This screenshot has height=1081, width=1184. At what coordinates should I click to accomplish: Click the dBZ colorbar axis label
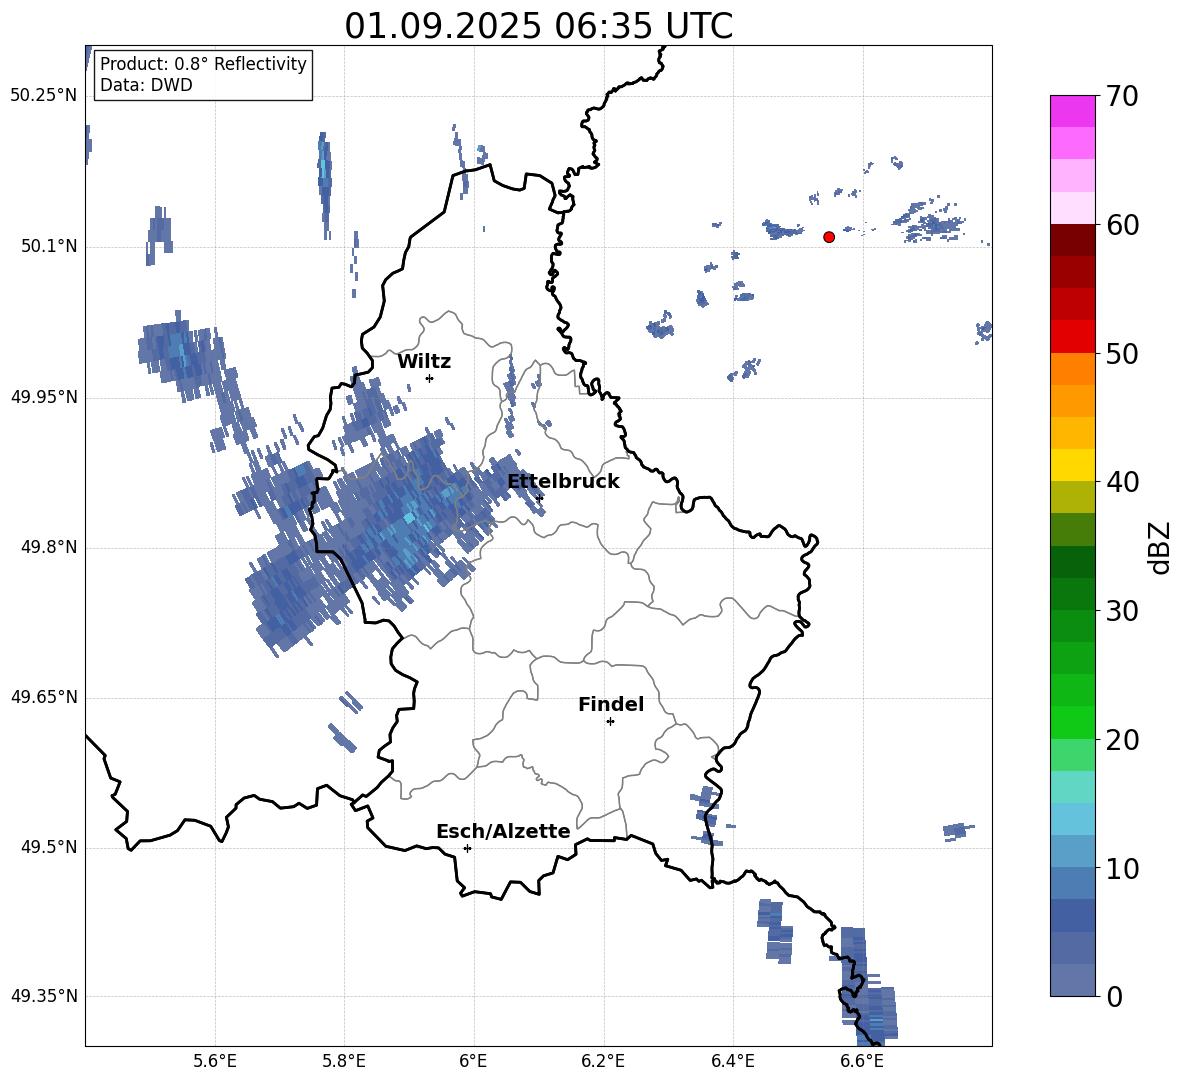pos(1160,547)
